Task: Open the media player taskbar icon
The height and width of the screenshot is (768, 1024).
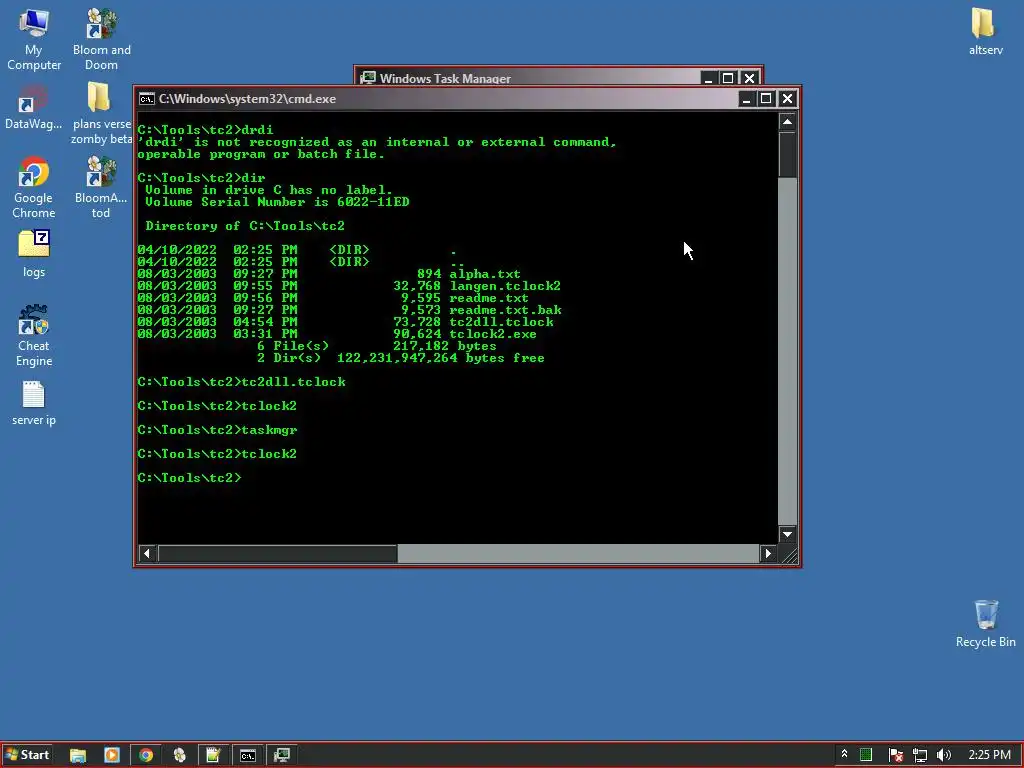Action: pyautogui.click(x=112, y=755)
